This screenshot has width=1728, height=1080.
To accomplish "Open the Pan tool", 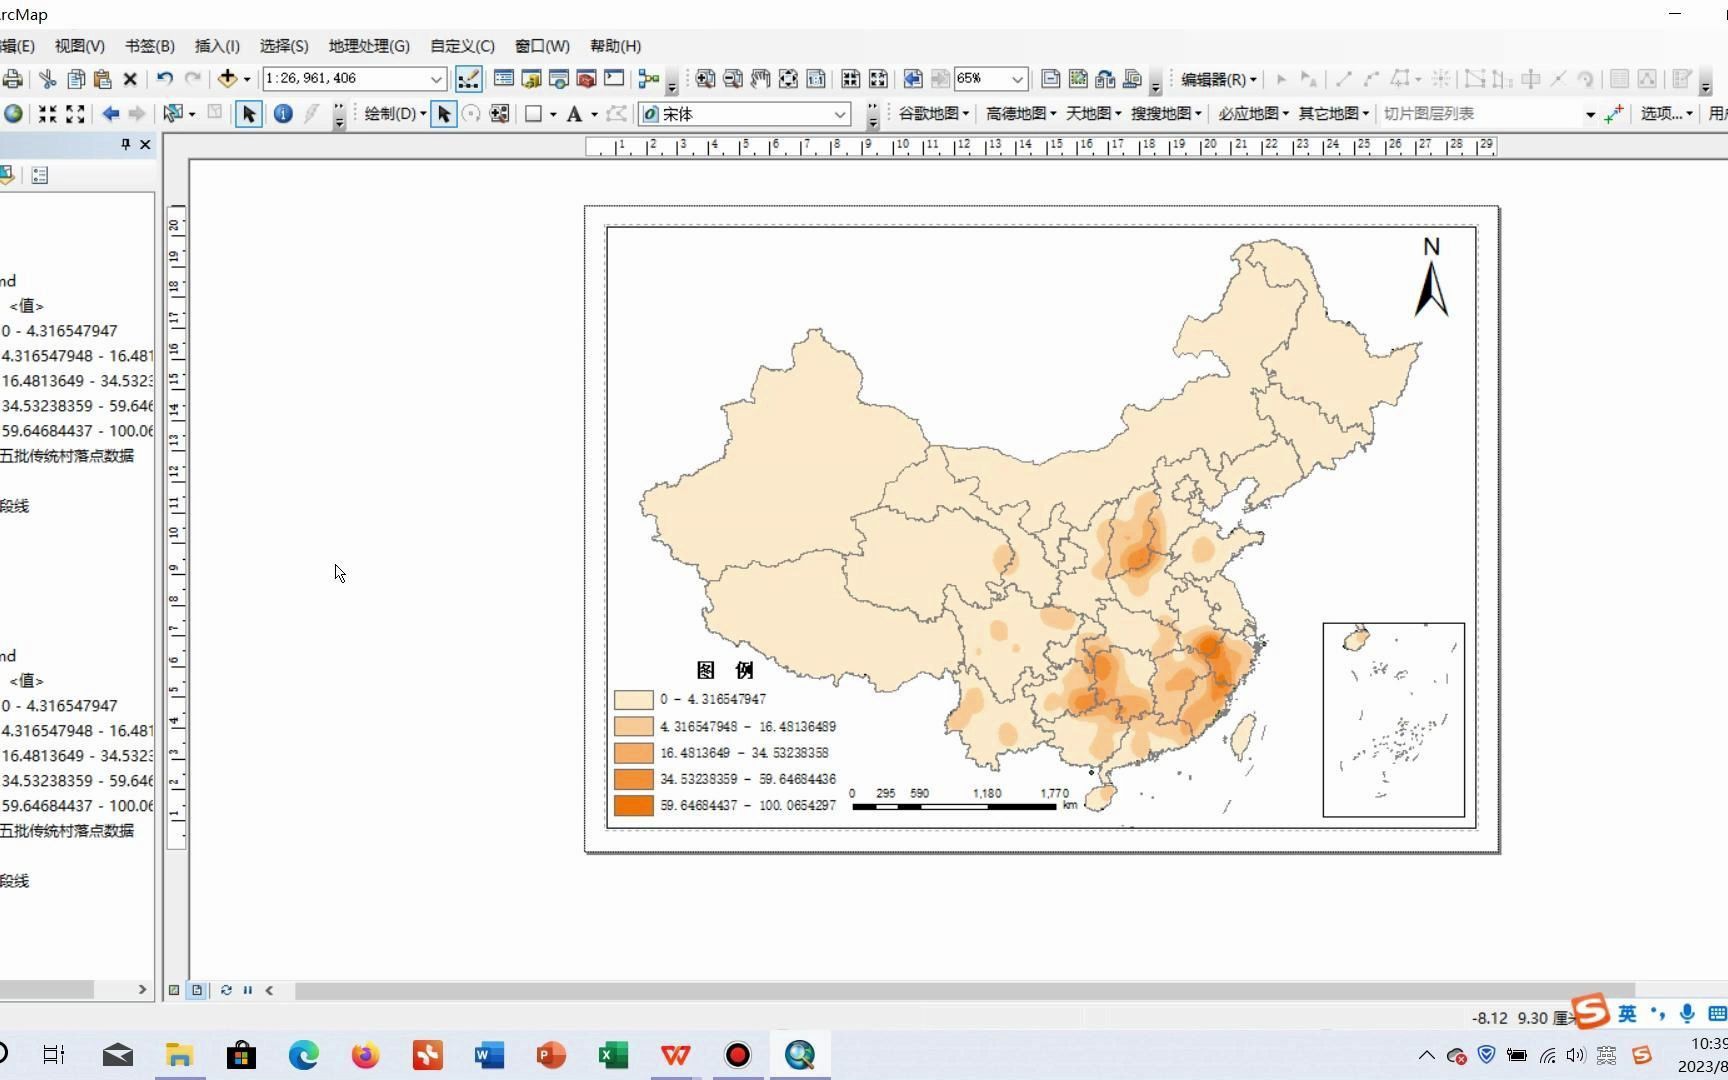I will [760, 78].
